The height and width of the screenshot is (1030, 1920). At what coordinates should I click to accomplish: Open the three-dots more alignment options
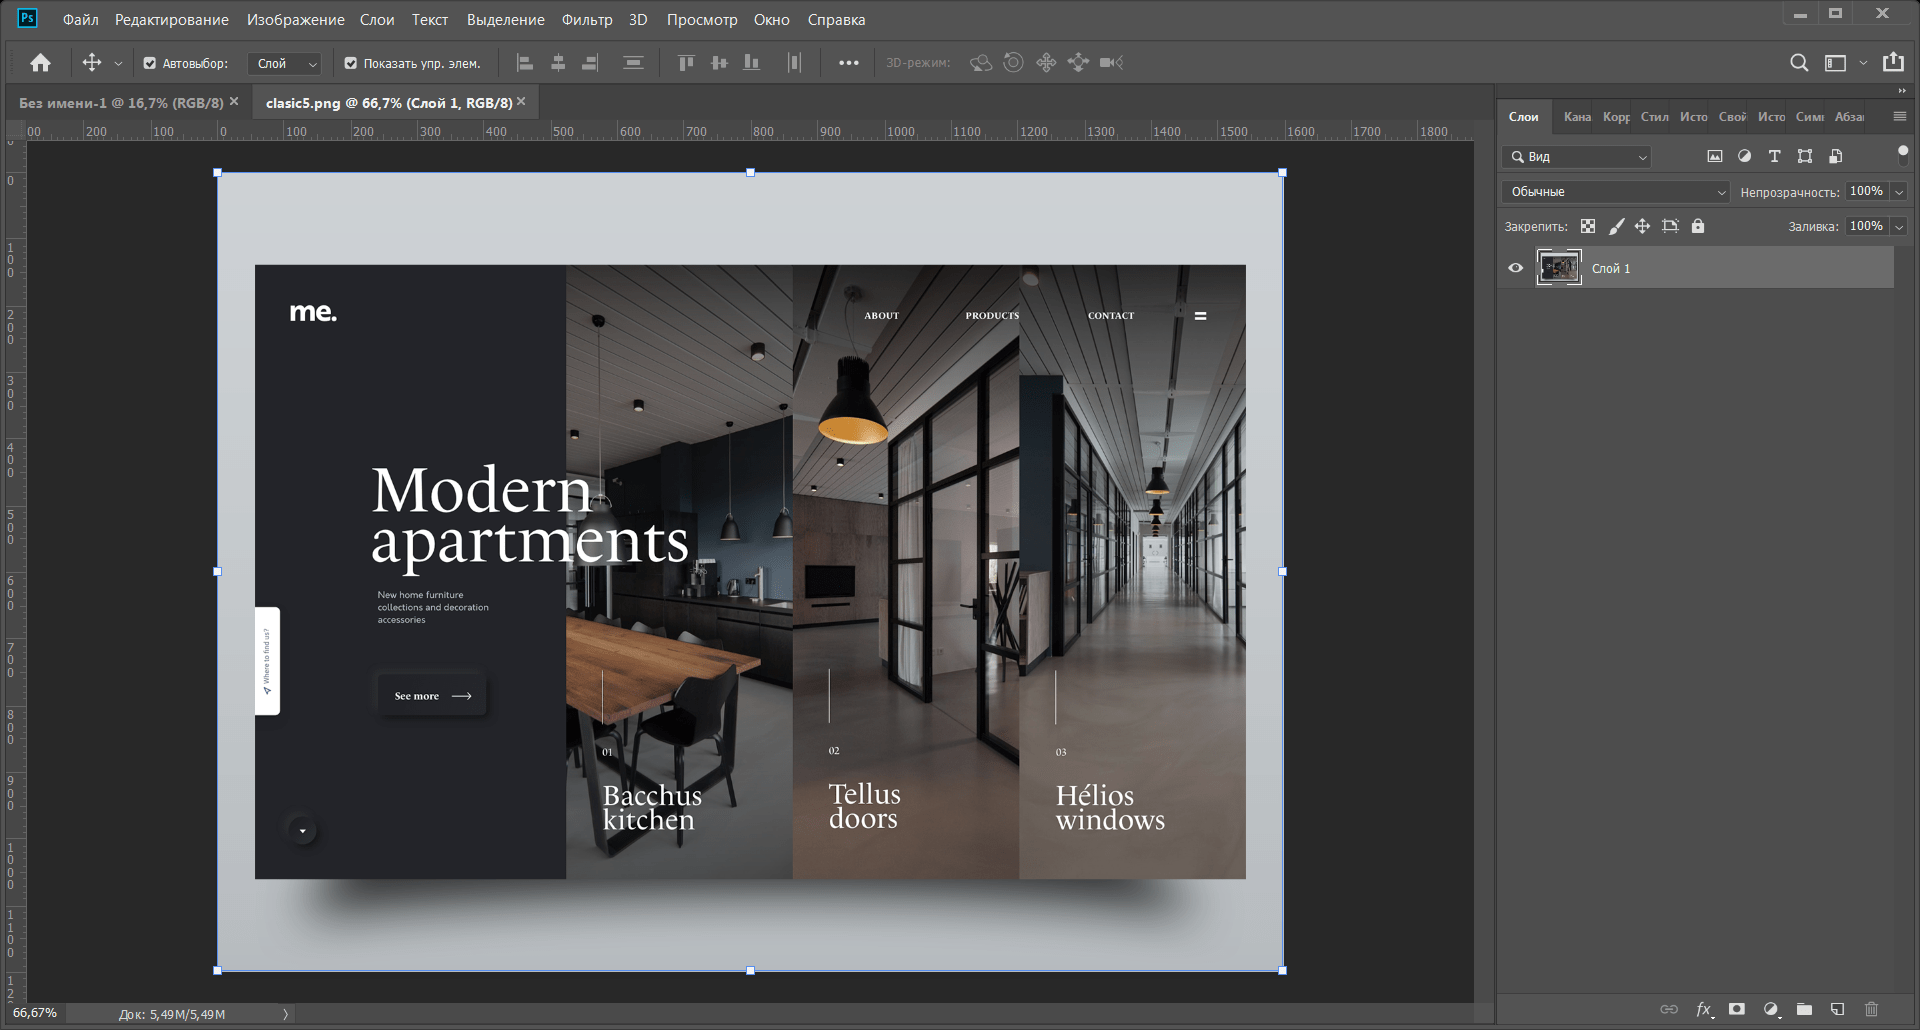point(848,63)
